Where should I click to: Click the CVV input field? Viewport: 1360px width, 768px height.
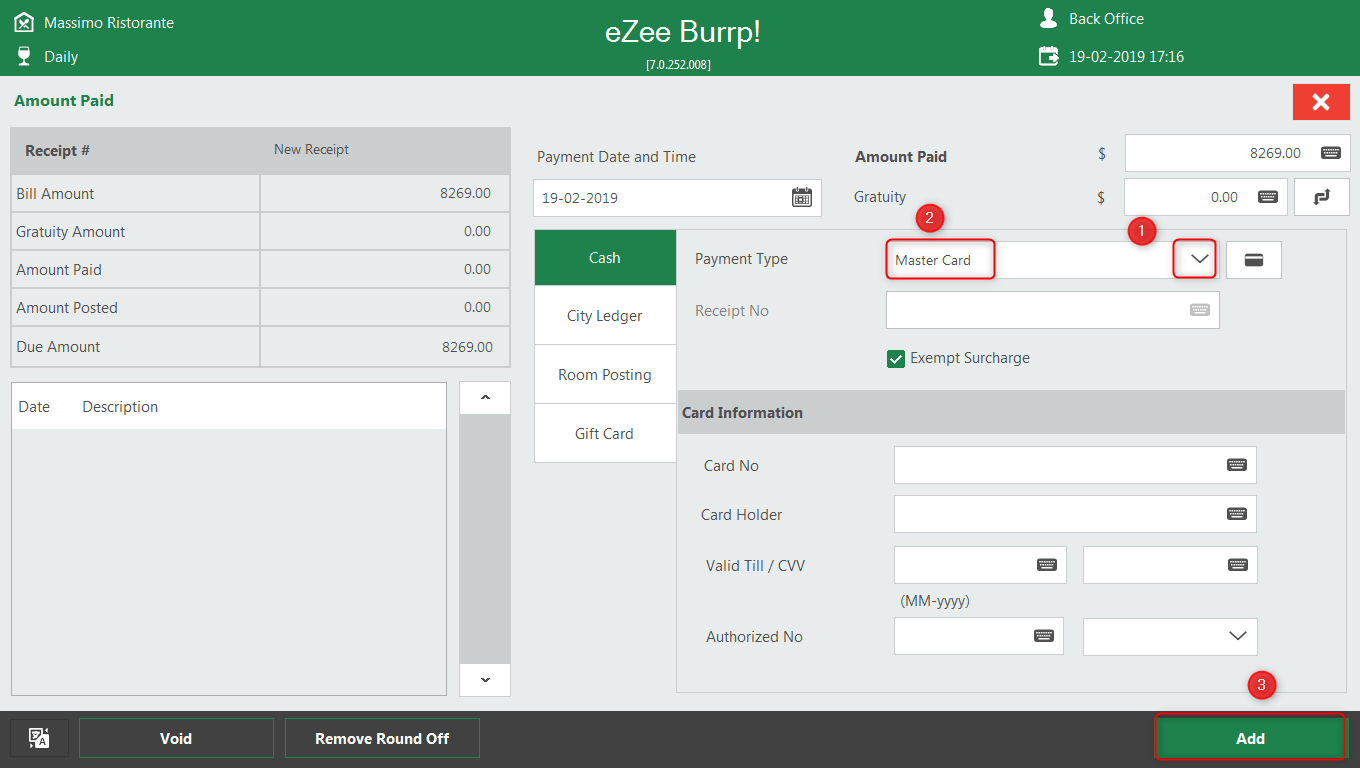click(1170, 565)
